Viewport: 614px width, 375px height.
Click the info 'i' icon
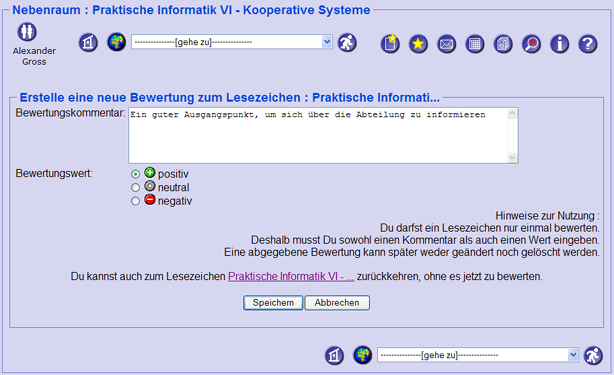pos(560,44)
